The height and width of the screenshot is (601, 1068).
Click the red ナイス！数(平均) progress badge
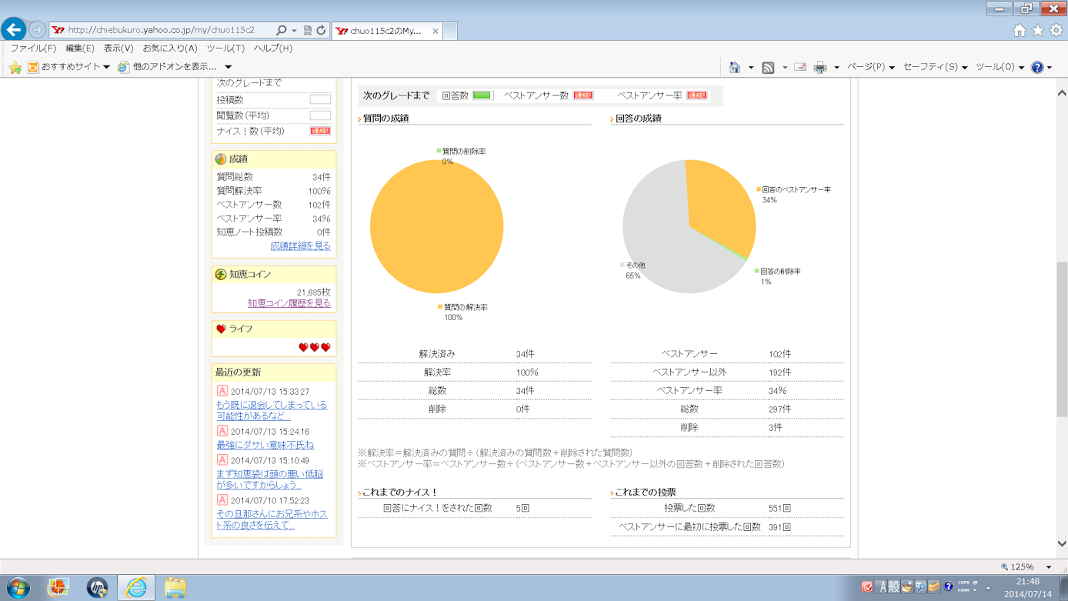tap(320, 131)
